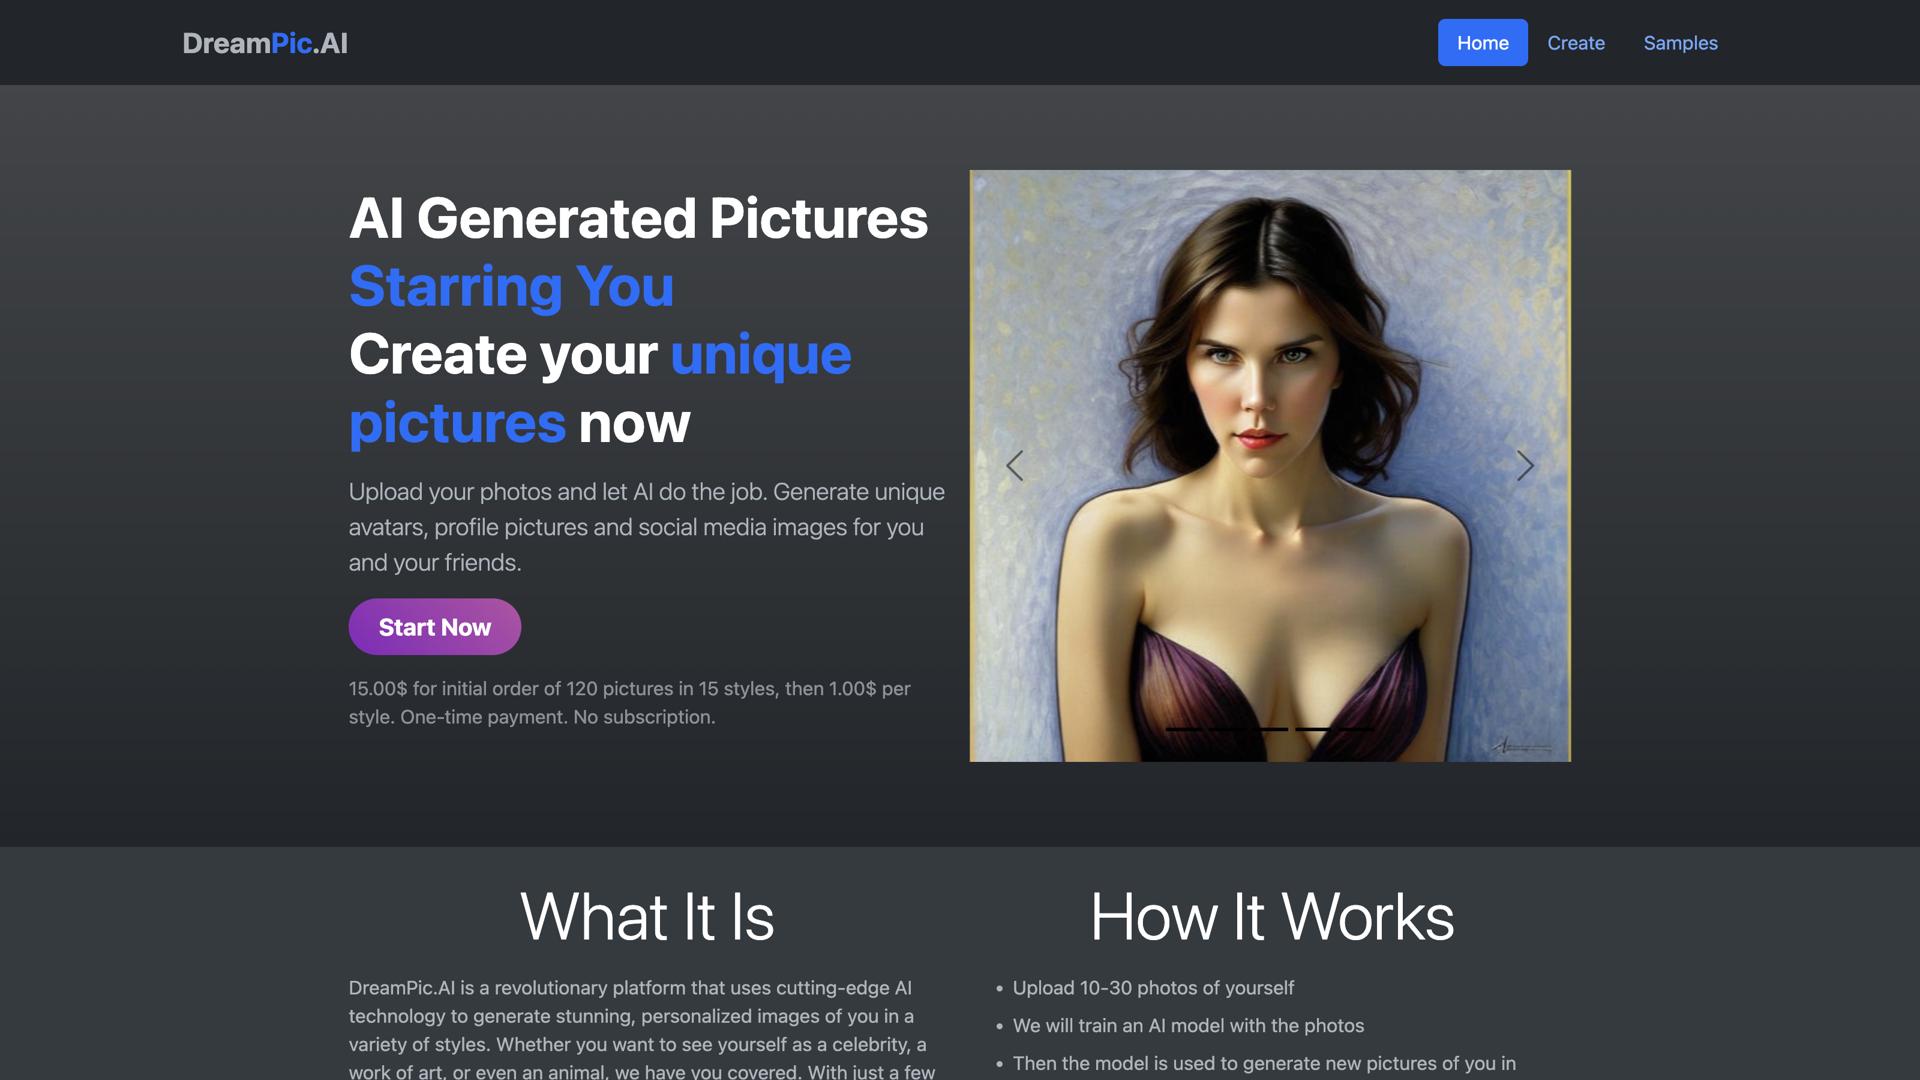Open the Create nav link
This screenshot has width=1920, height=1080.
(x=1575, y=43)
